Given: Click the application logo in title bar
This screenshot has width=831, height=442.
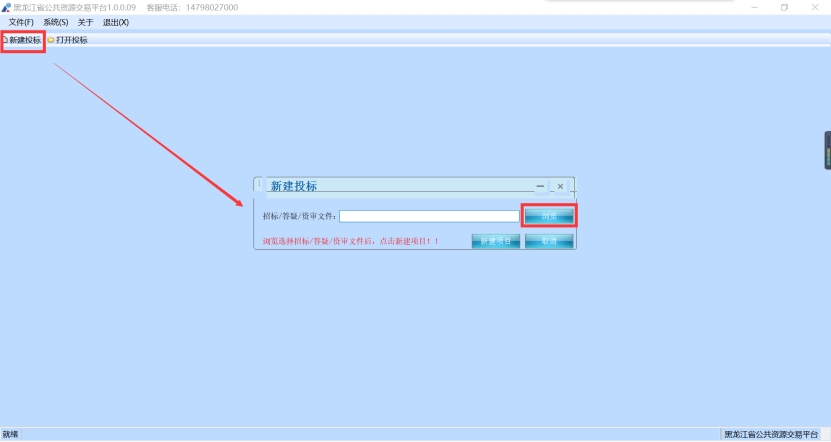Looking at the screenshot, I should pyautogui.click(x=6, y=7).
